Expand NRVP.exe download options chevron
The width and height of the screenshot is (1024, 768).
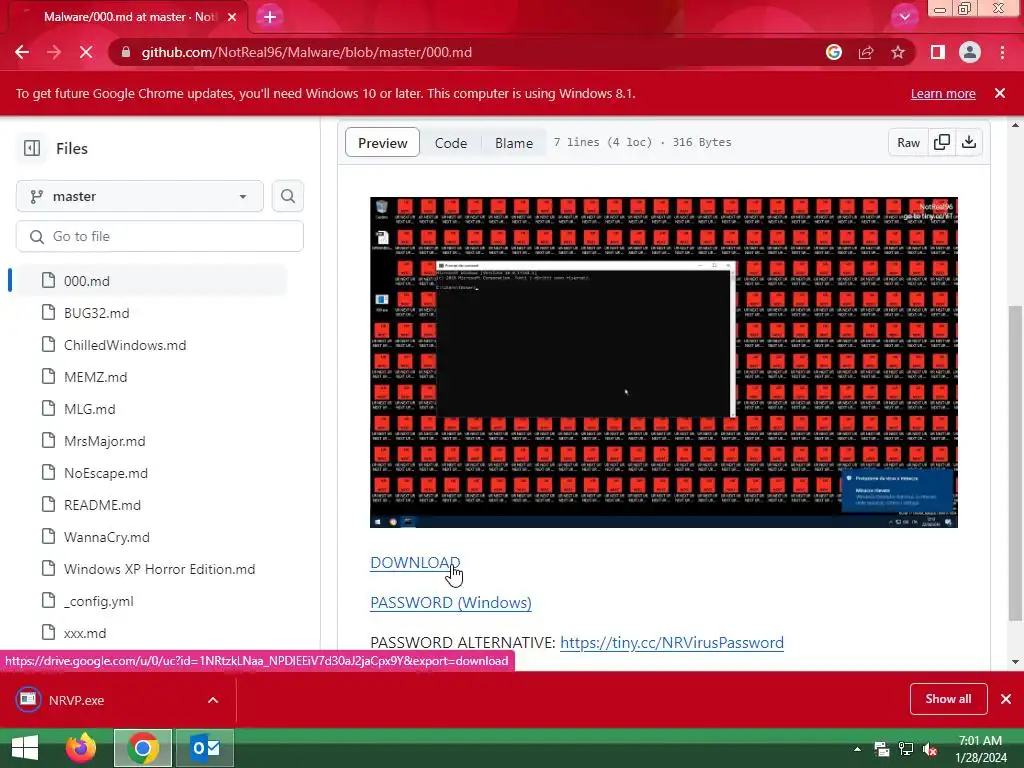click(x=213, y=700)
